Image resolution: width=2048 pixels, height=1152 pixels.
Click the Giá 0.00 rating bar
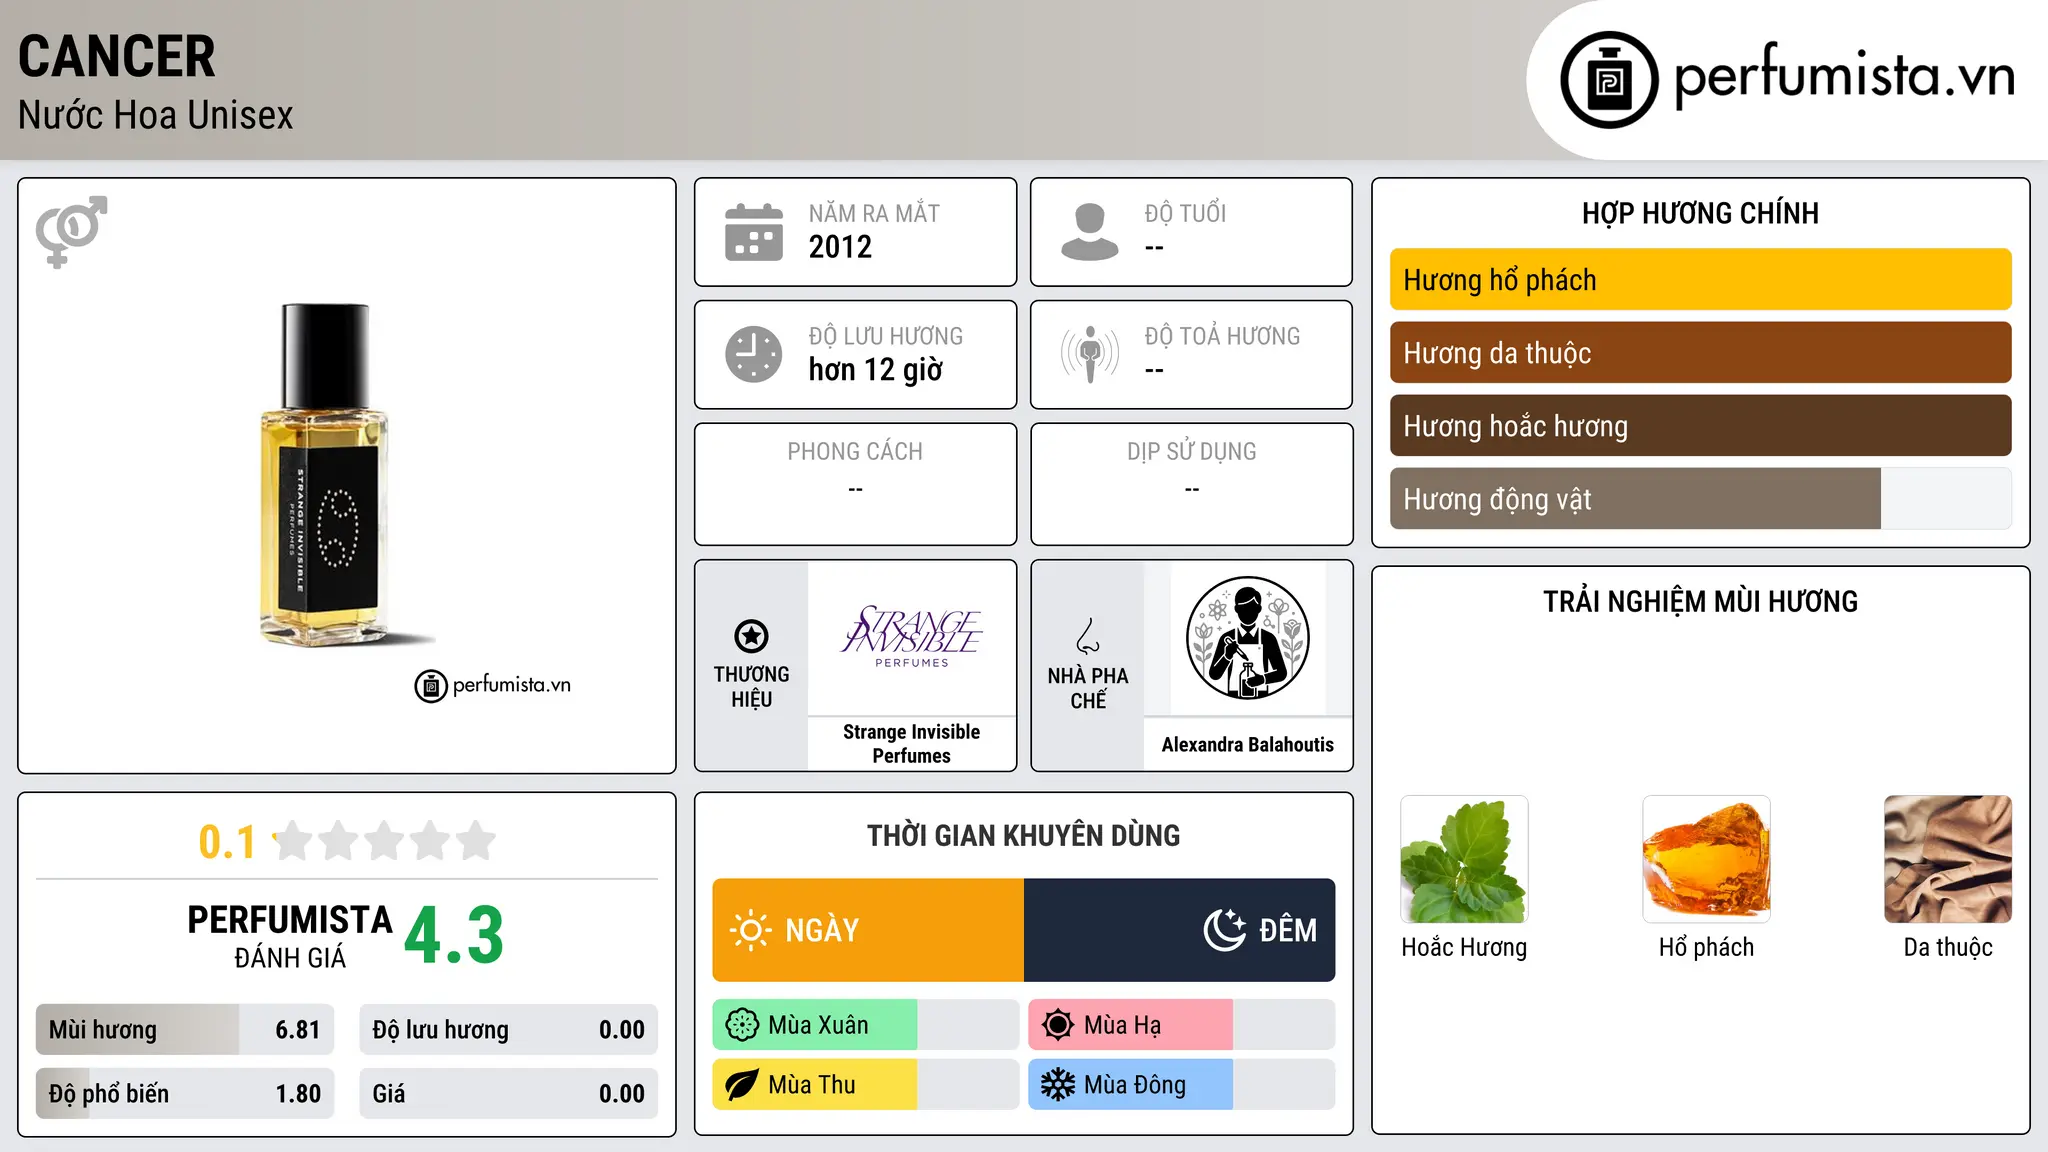[508, 1094]
